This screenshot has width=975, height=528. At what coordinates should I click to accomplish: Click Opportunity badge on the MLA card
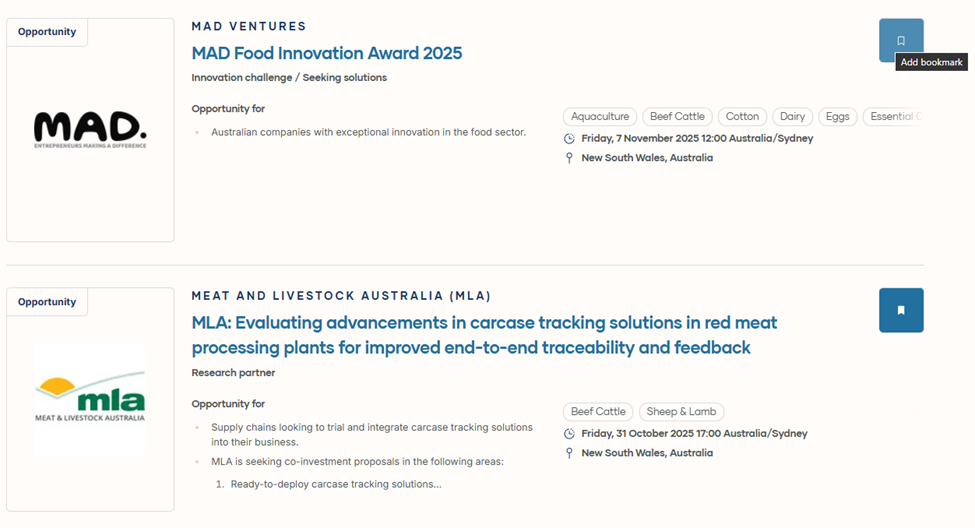click(47, 302)
